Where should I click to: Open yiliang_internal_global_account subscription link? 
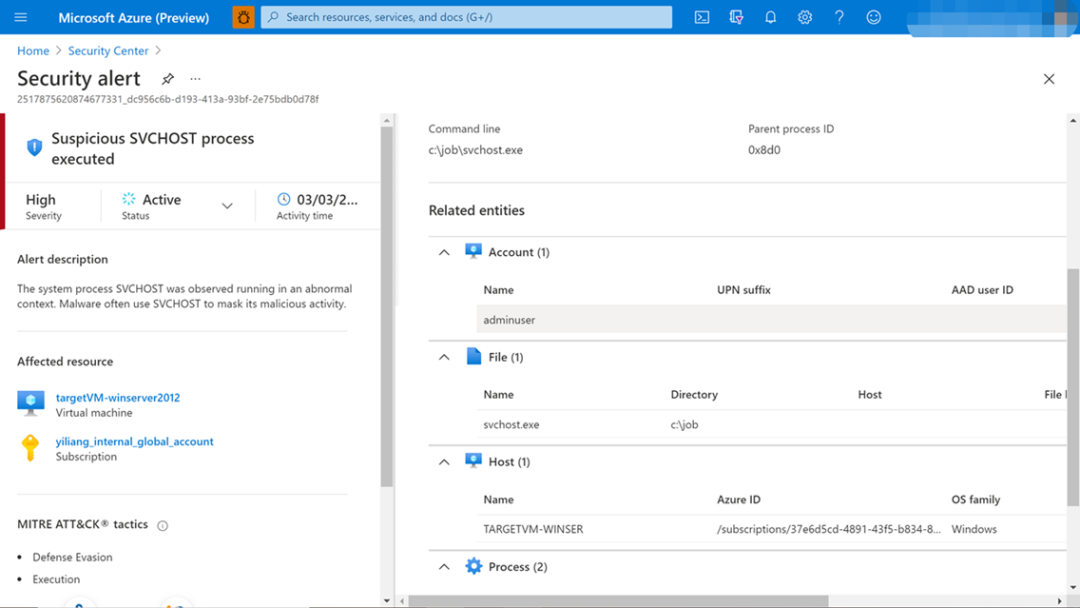tap(134, 441)
